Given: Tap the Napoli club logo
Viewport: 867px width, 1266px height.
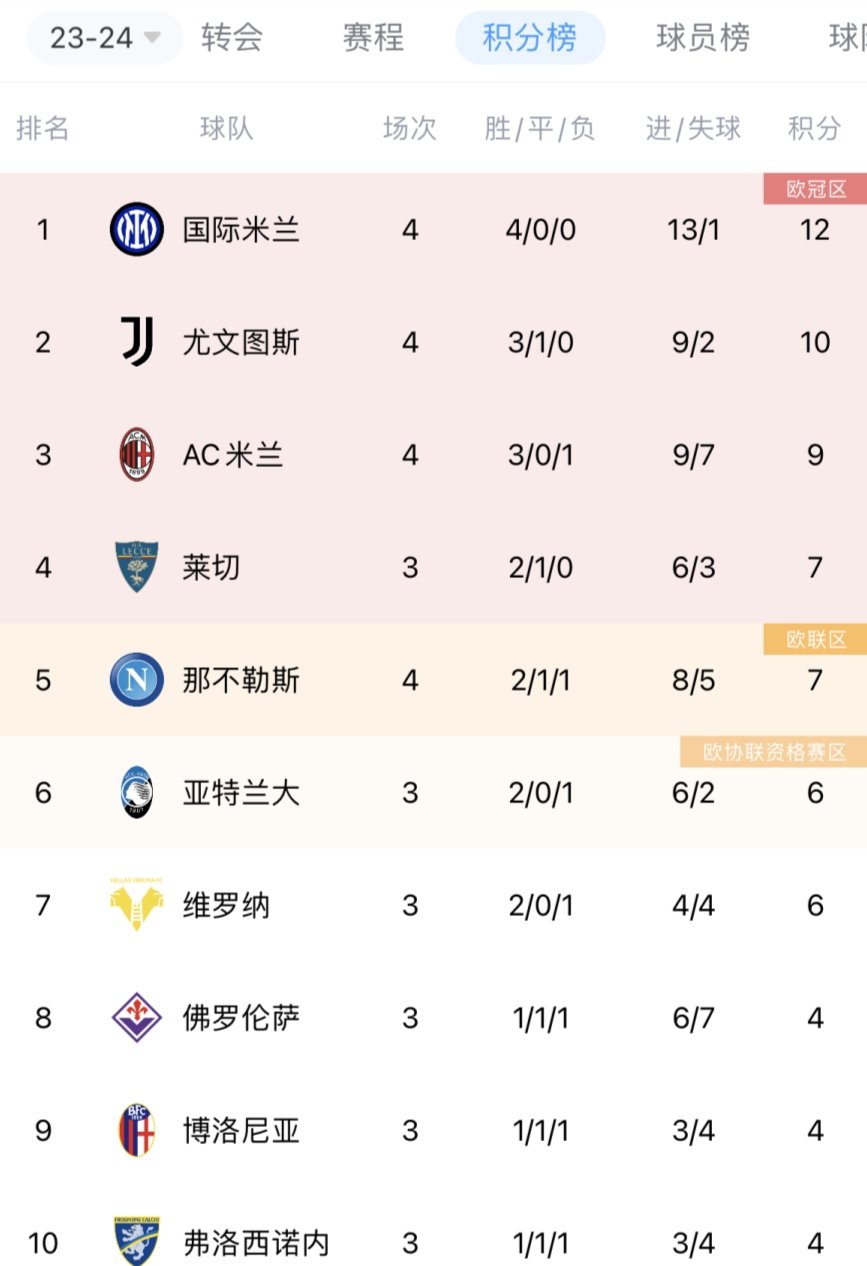Looking at the screenshot, I should coord(137,680).
